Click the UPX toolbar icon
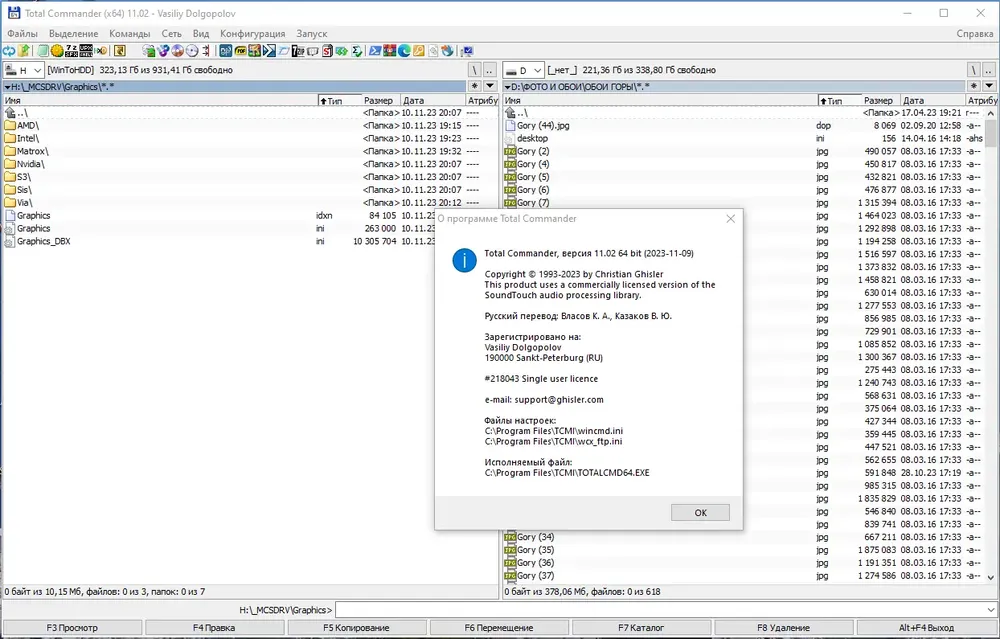Viewport: 1000px width, 639px height. (85, 51)
